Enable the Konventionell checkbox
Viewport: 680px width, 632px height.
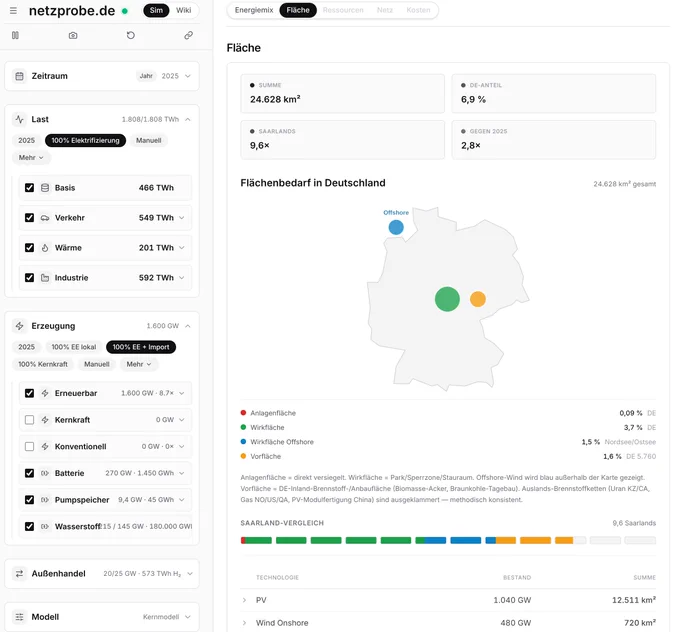[29, 446]
